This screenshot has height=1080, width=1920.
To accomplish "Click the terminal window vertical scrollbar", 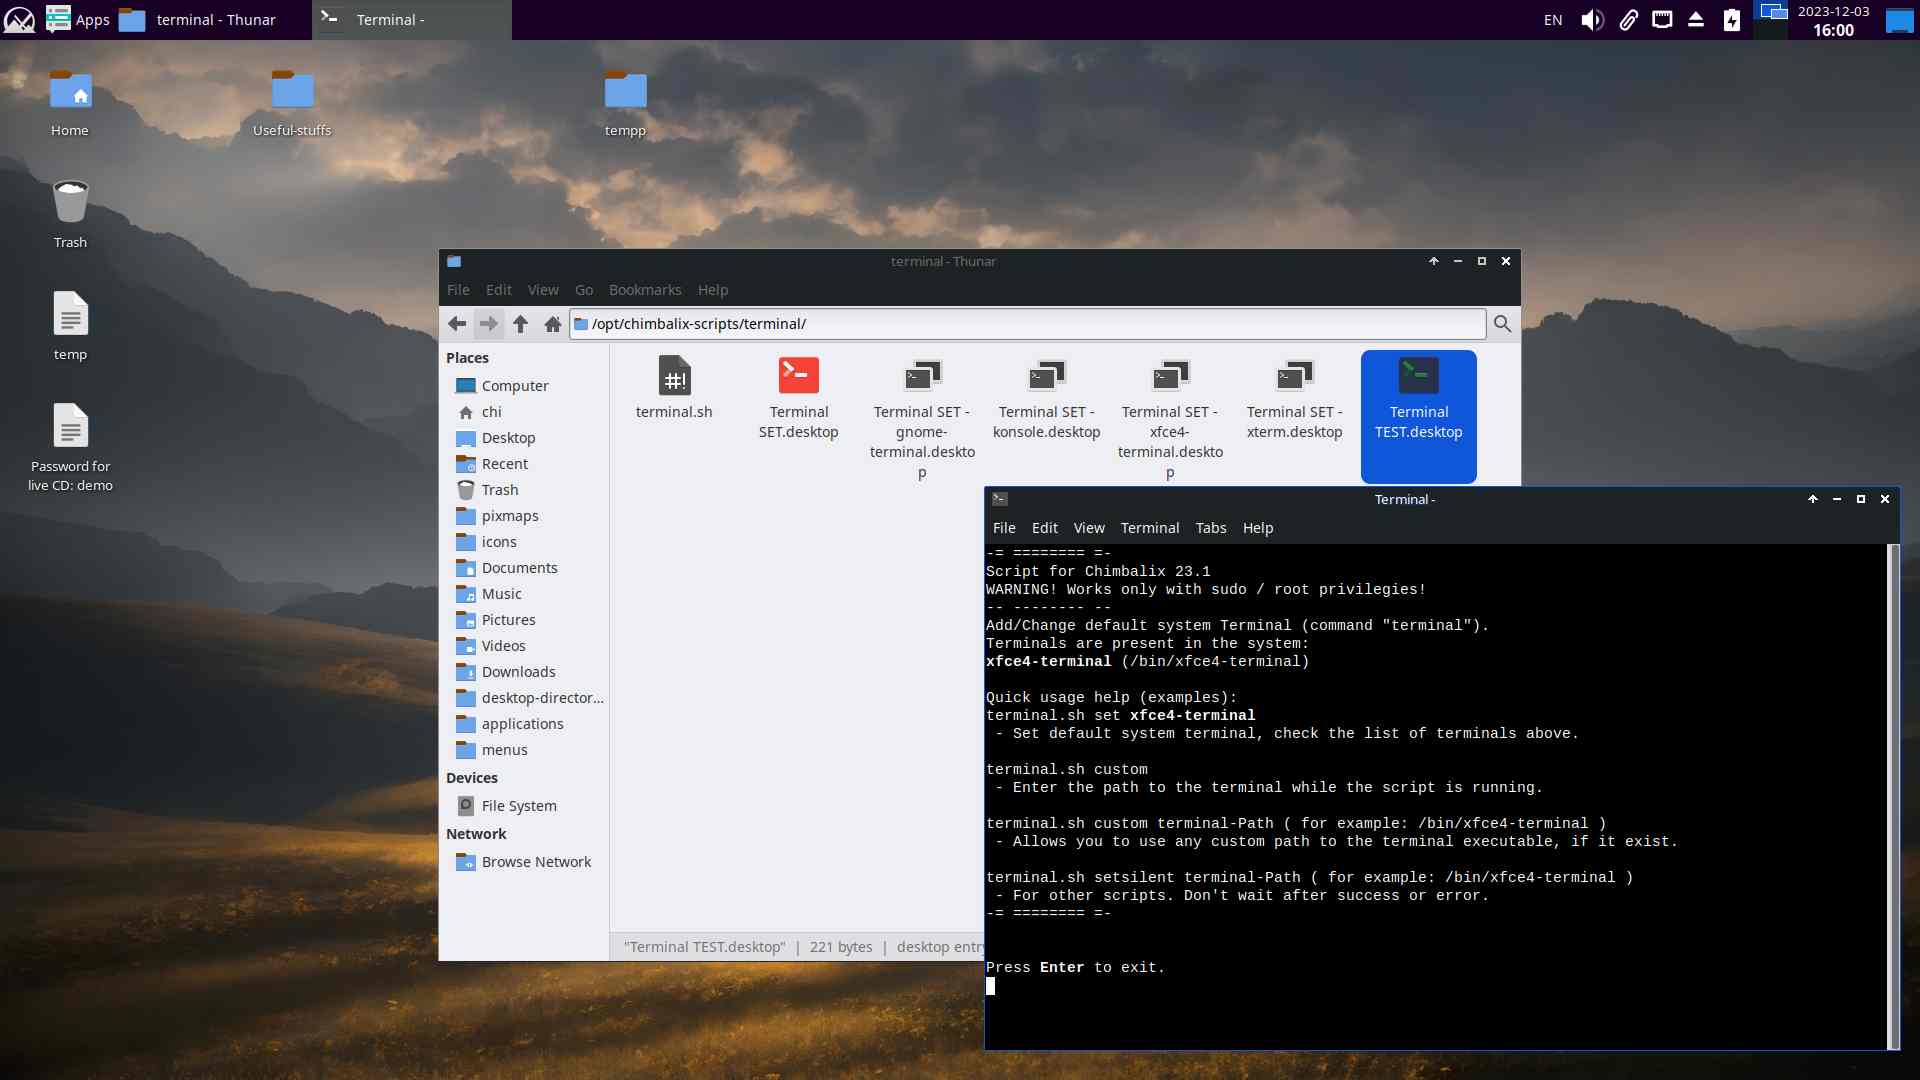I will pyautogui.click(x=1892, y=795).
